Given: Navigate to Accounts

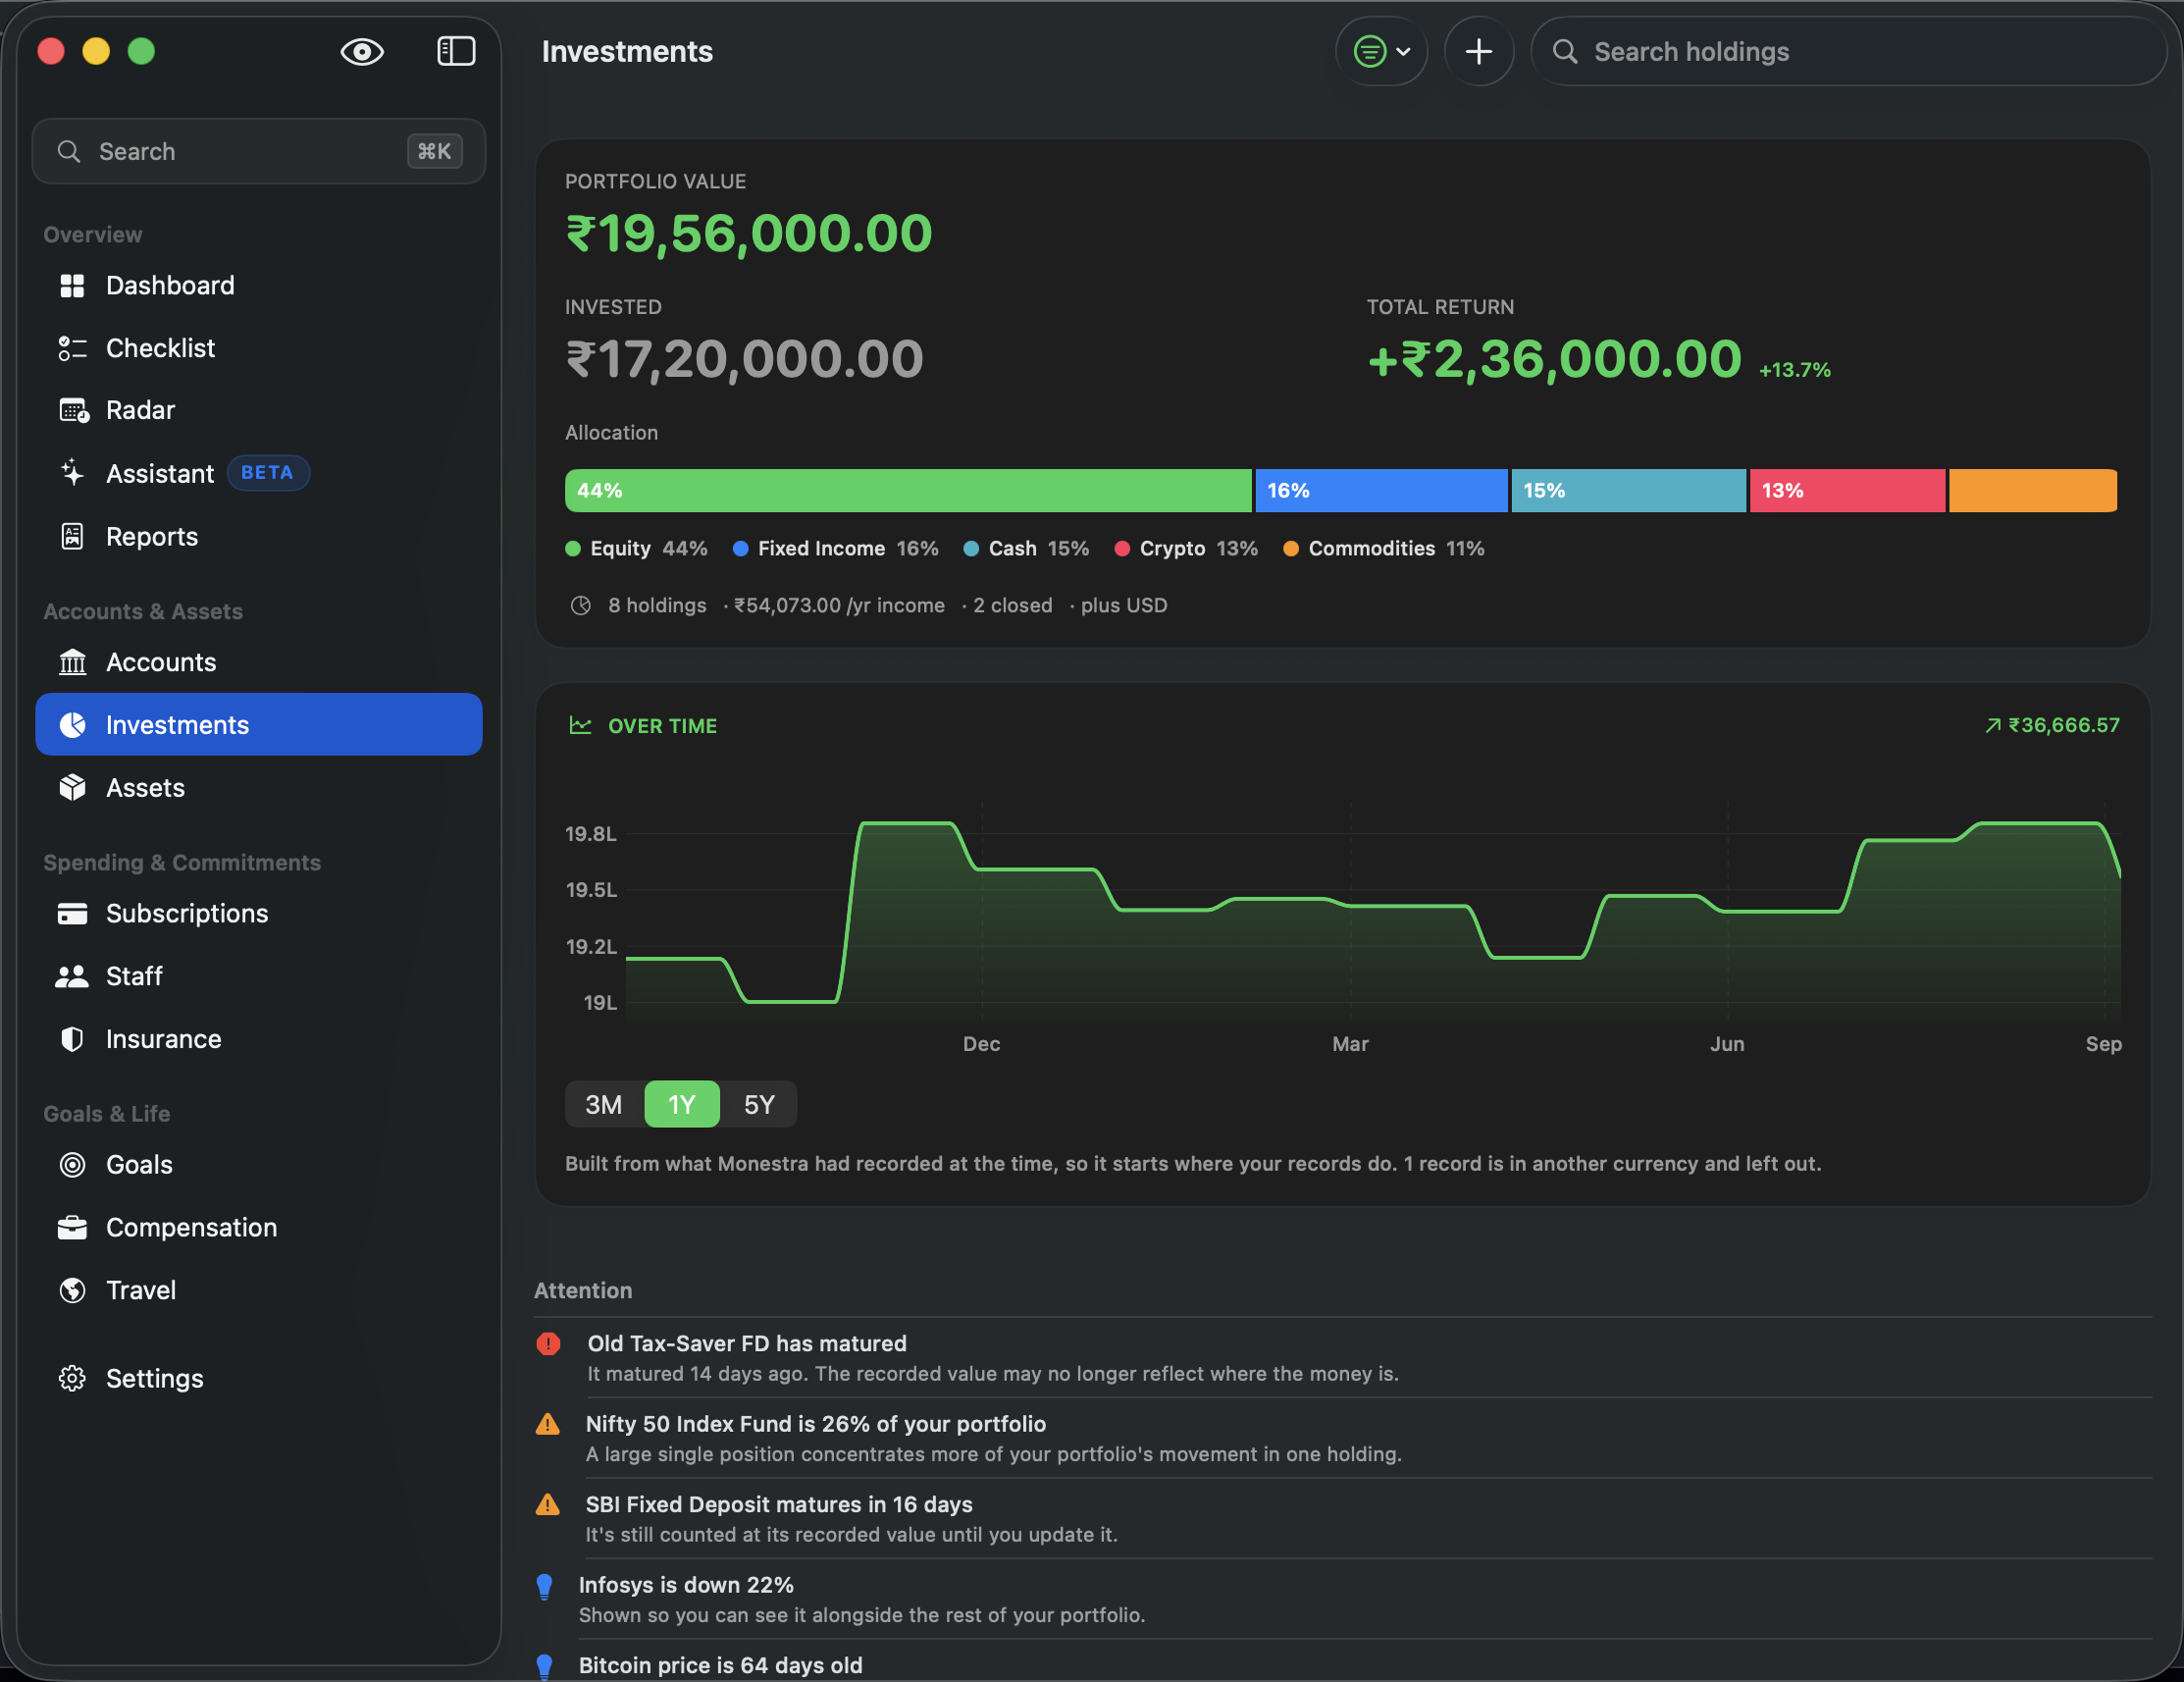Looking at the screenshot, I should pos(259,662).
